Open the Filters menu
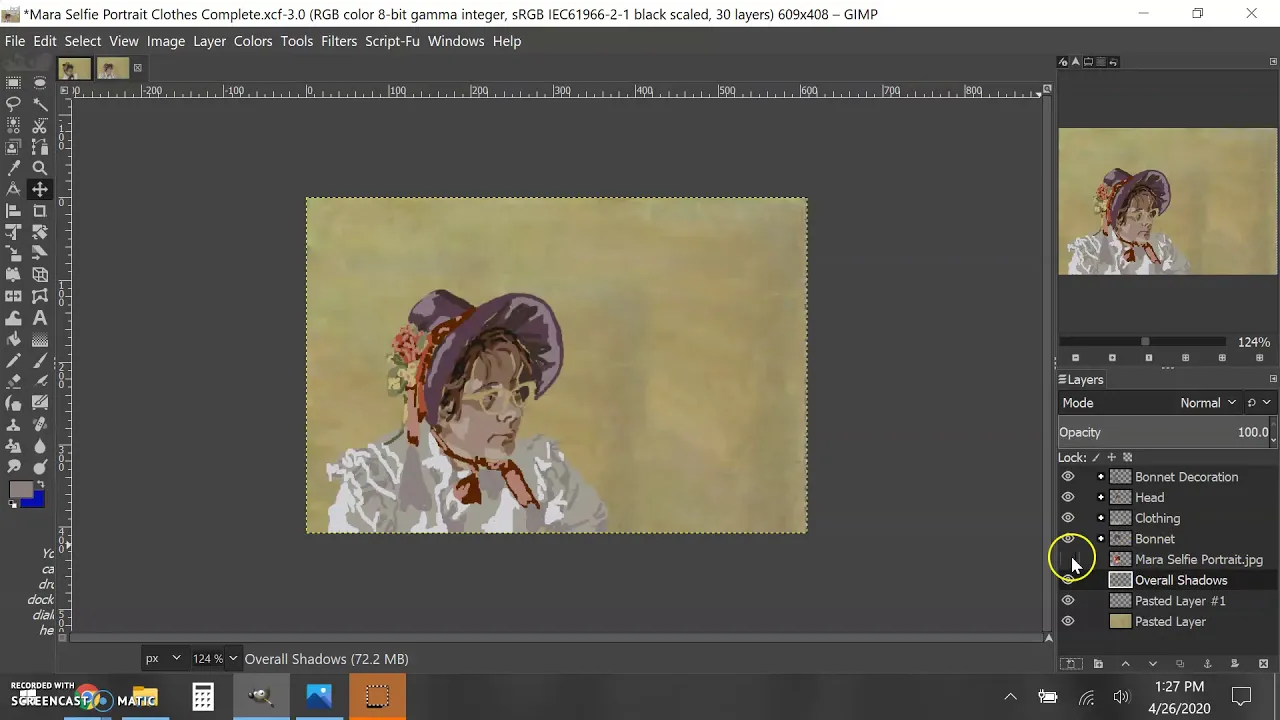The width and height of the screenshot is (1280, 720). [339, 41]
